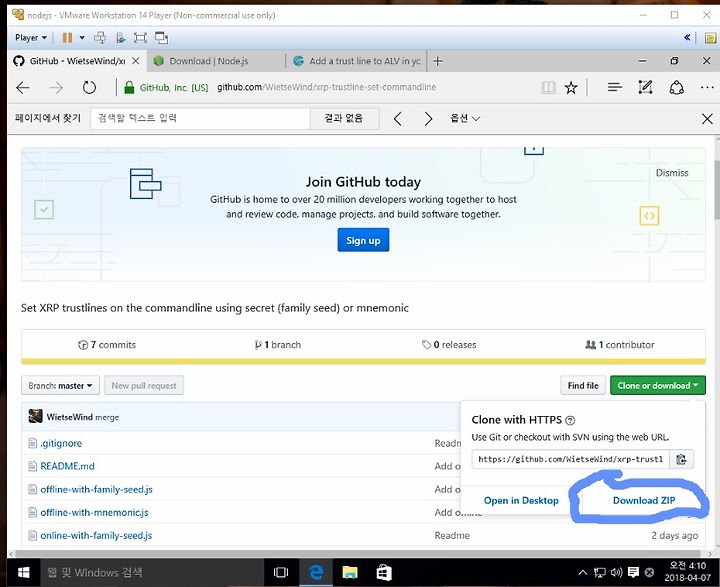Open the Store from the taskbar
Image resolution: width=720 pixels, height=587 pixels.
[384, 572]
